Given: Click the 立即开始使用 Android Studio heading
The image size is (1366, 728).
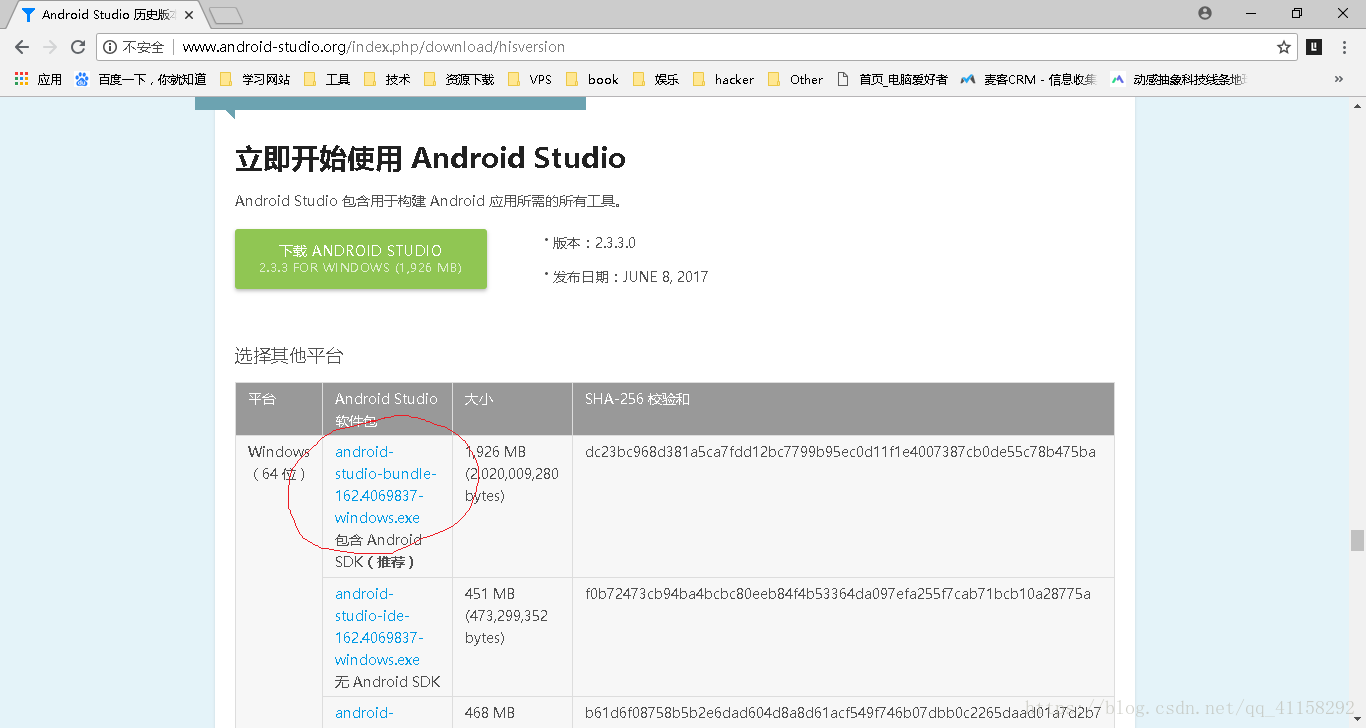Looking at the screenshot, I should [x=430, y=158].
